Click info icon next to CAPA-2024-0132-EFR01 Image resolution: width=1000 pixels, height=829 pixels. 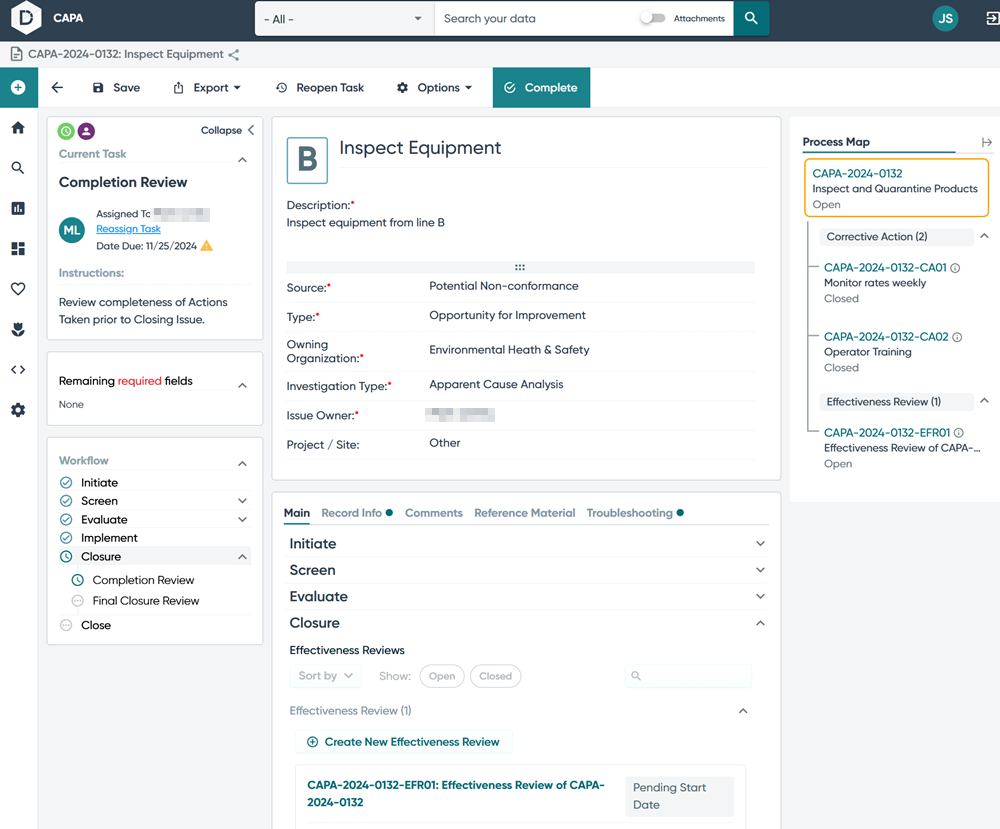coord(959,432)
